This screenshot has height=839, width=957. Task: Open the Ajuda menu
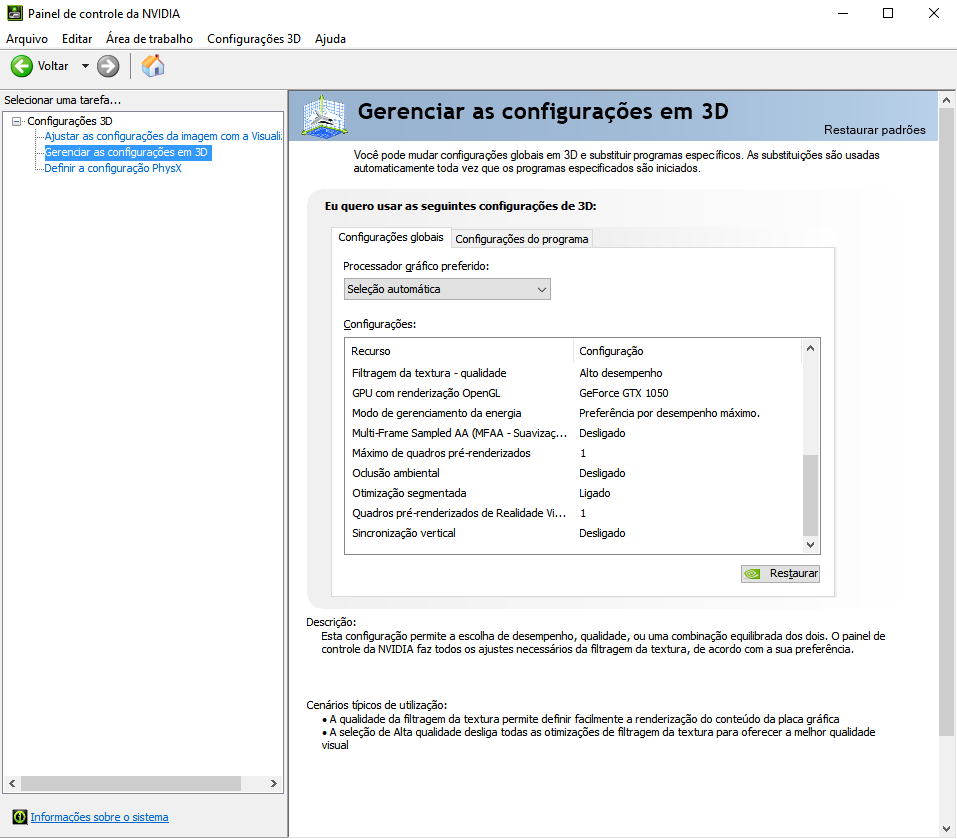point(330,38)
